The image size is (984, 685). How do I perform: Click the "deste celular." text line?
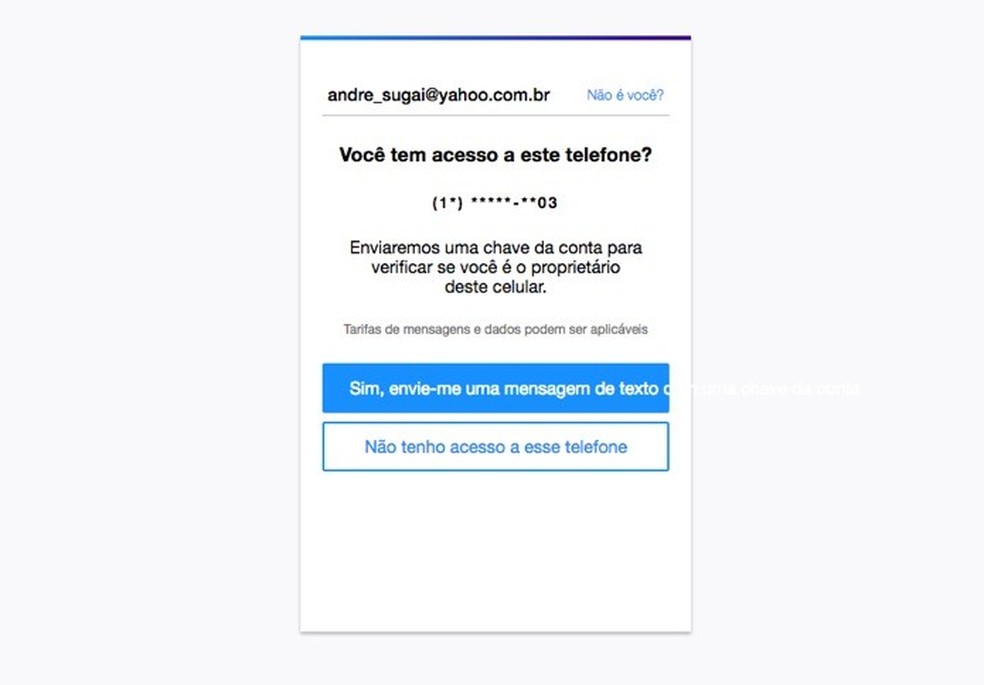click(x=496, y=287)
